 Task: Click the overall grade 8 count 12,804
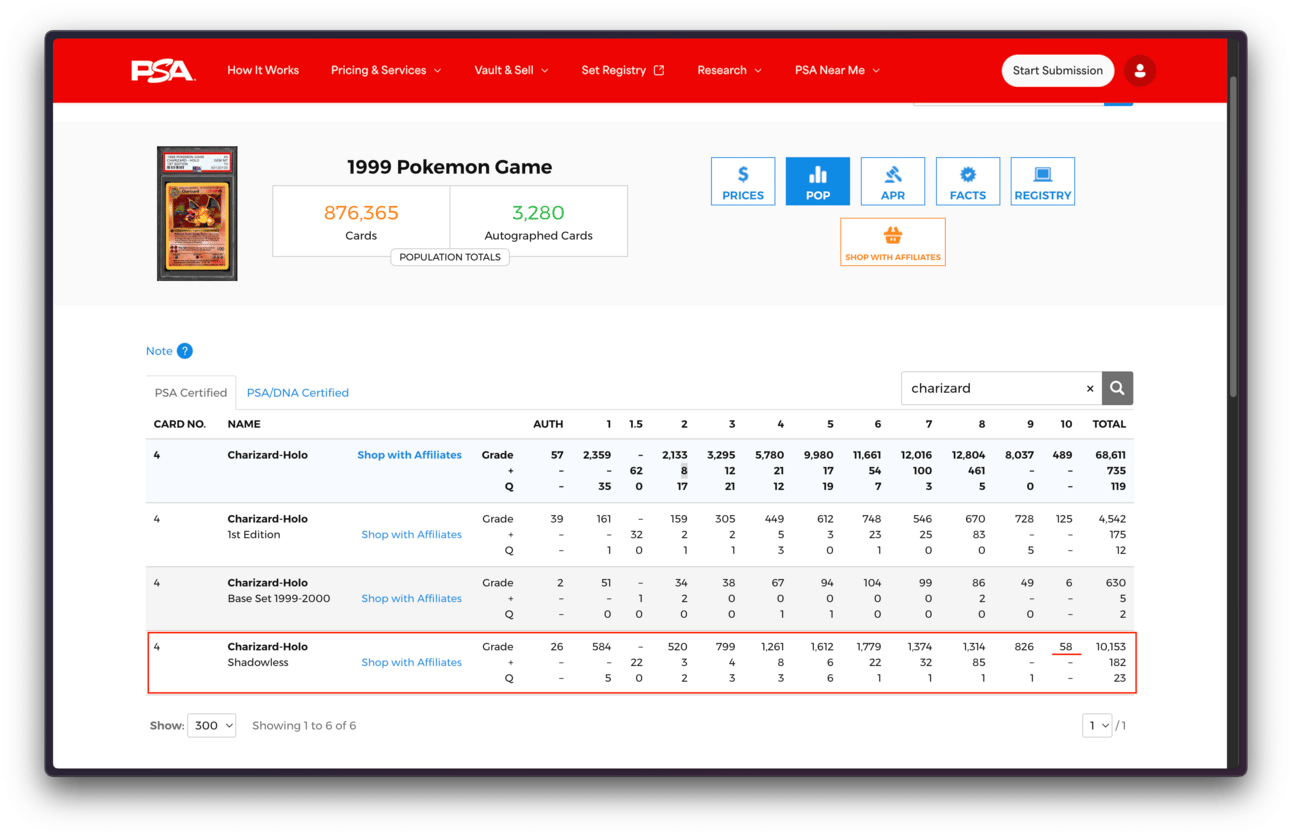(968, 455)
